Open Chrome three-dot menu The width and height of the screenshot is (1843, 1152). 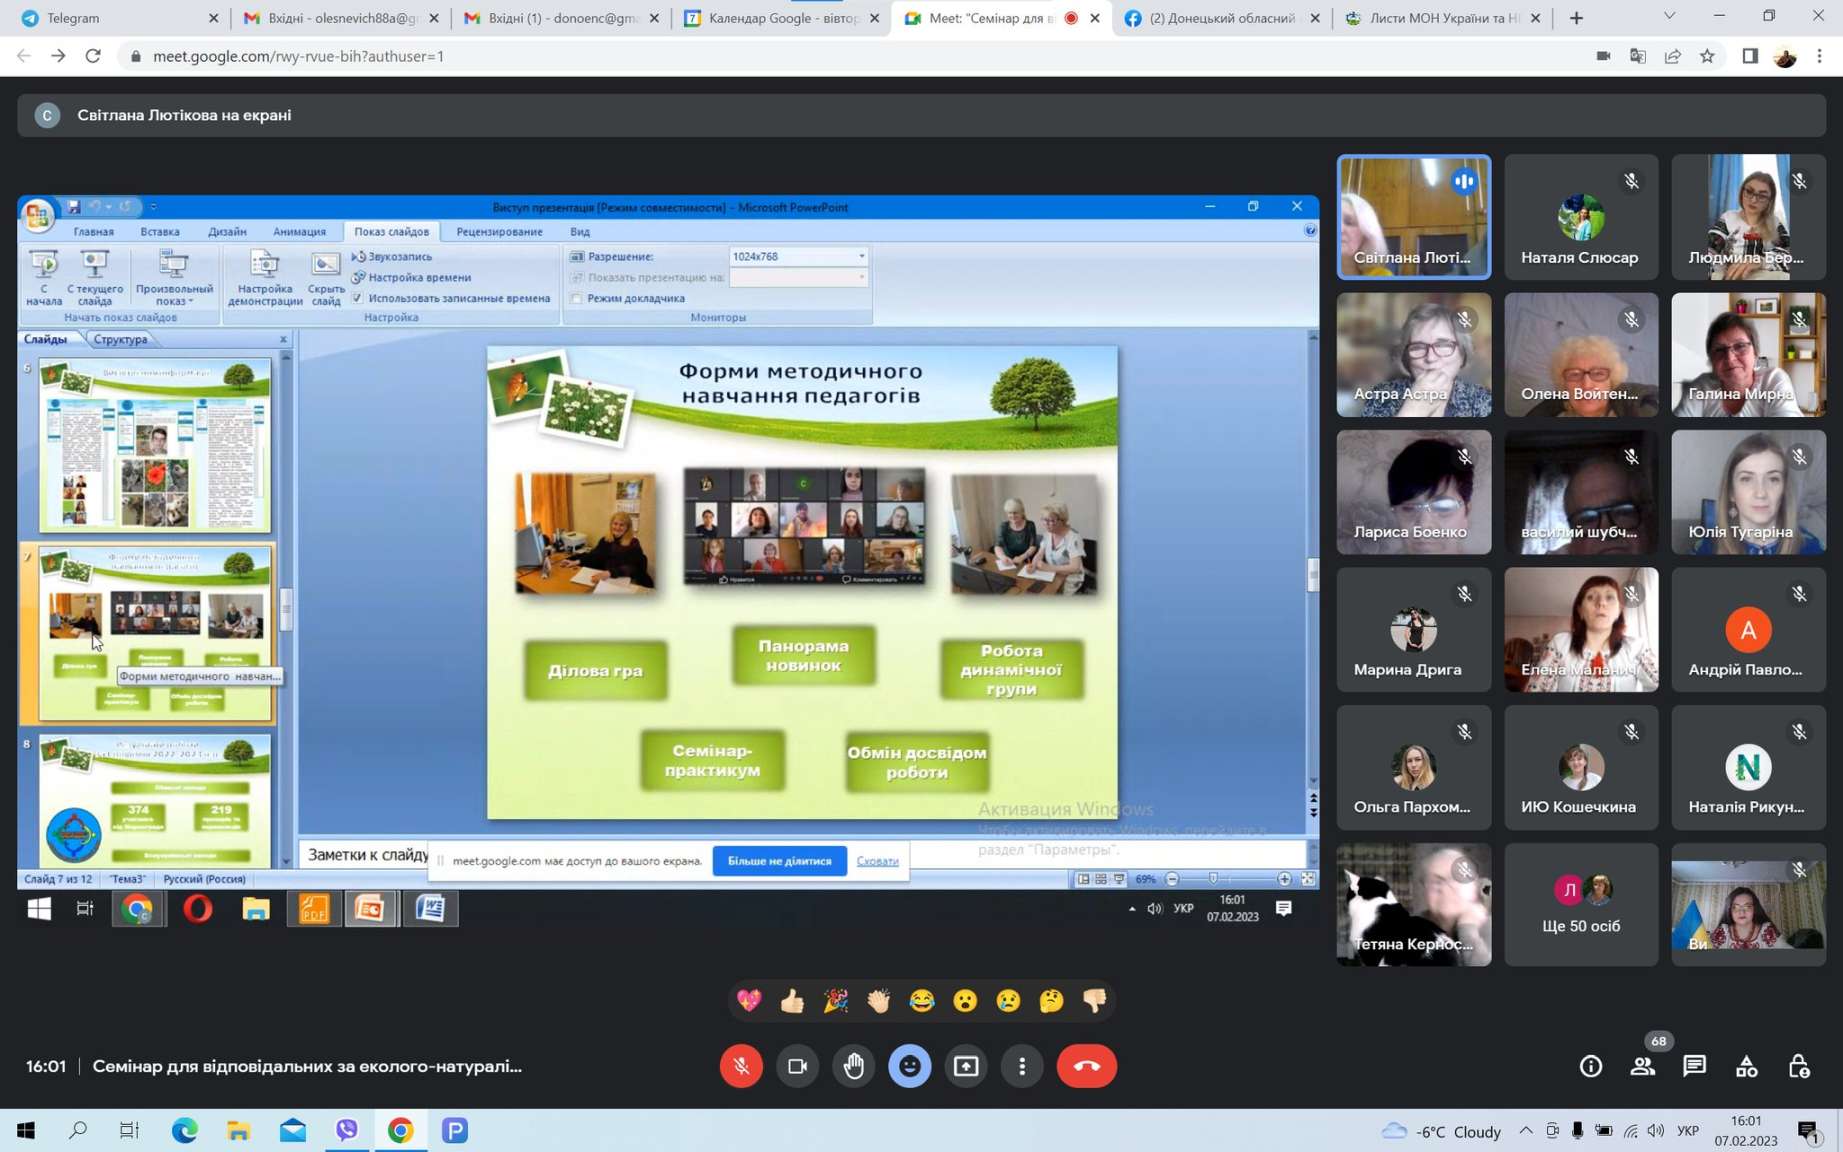pos(1819,56)
